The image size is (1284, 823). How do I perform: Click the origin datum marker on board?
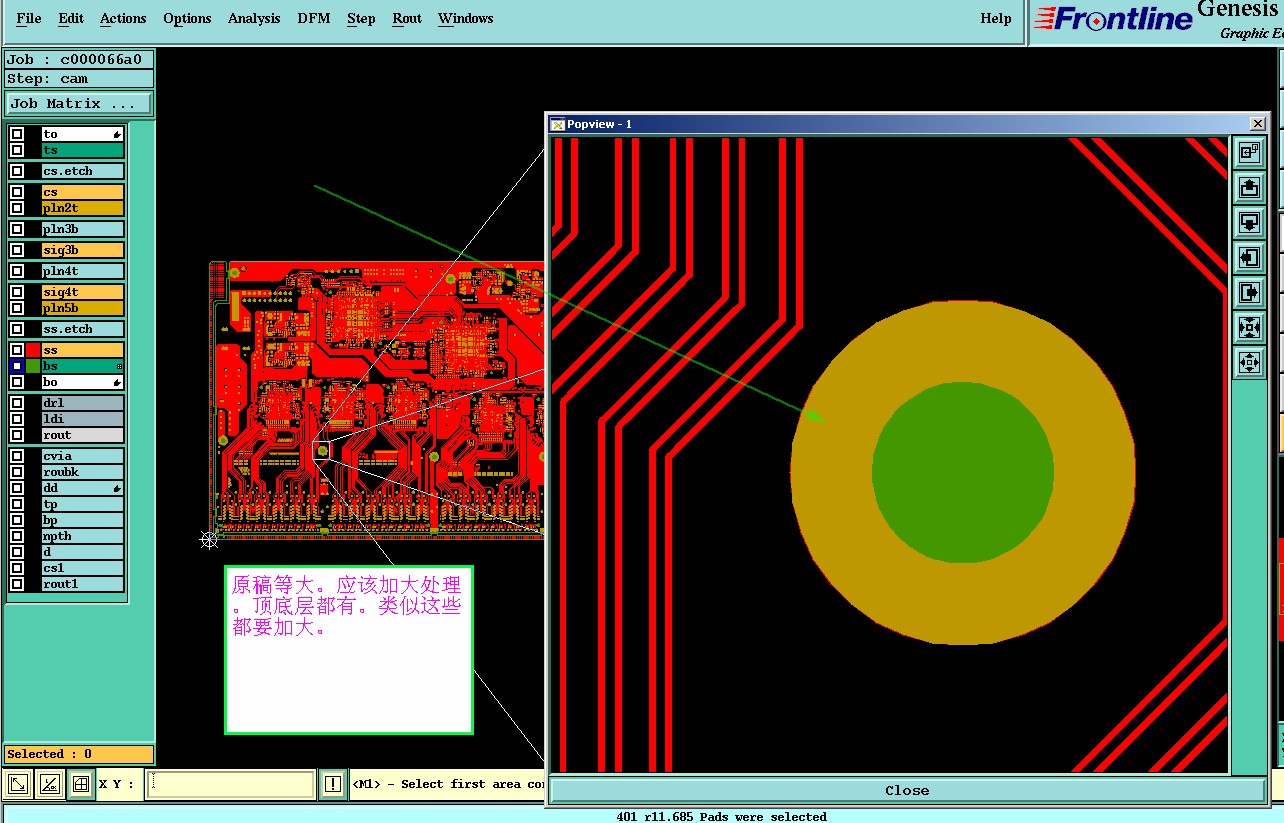click(x=209, y=540)
